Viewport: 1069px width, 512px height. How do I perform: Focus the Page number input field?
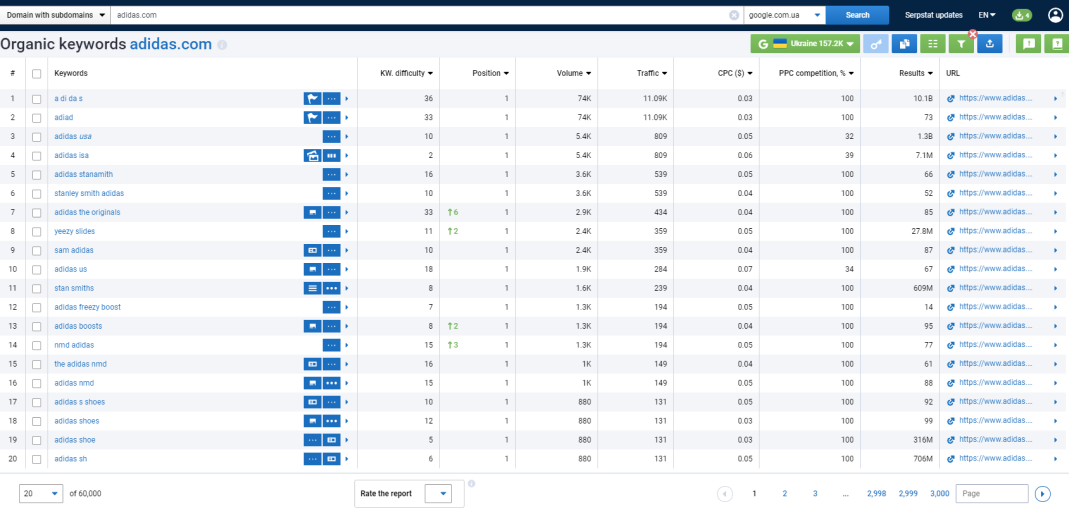(992, 494)
